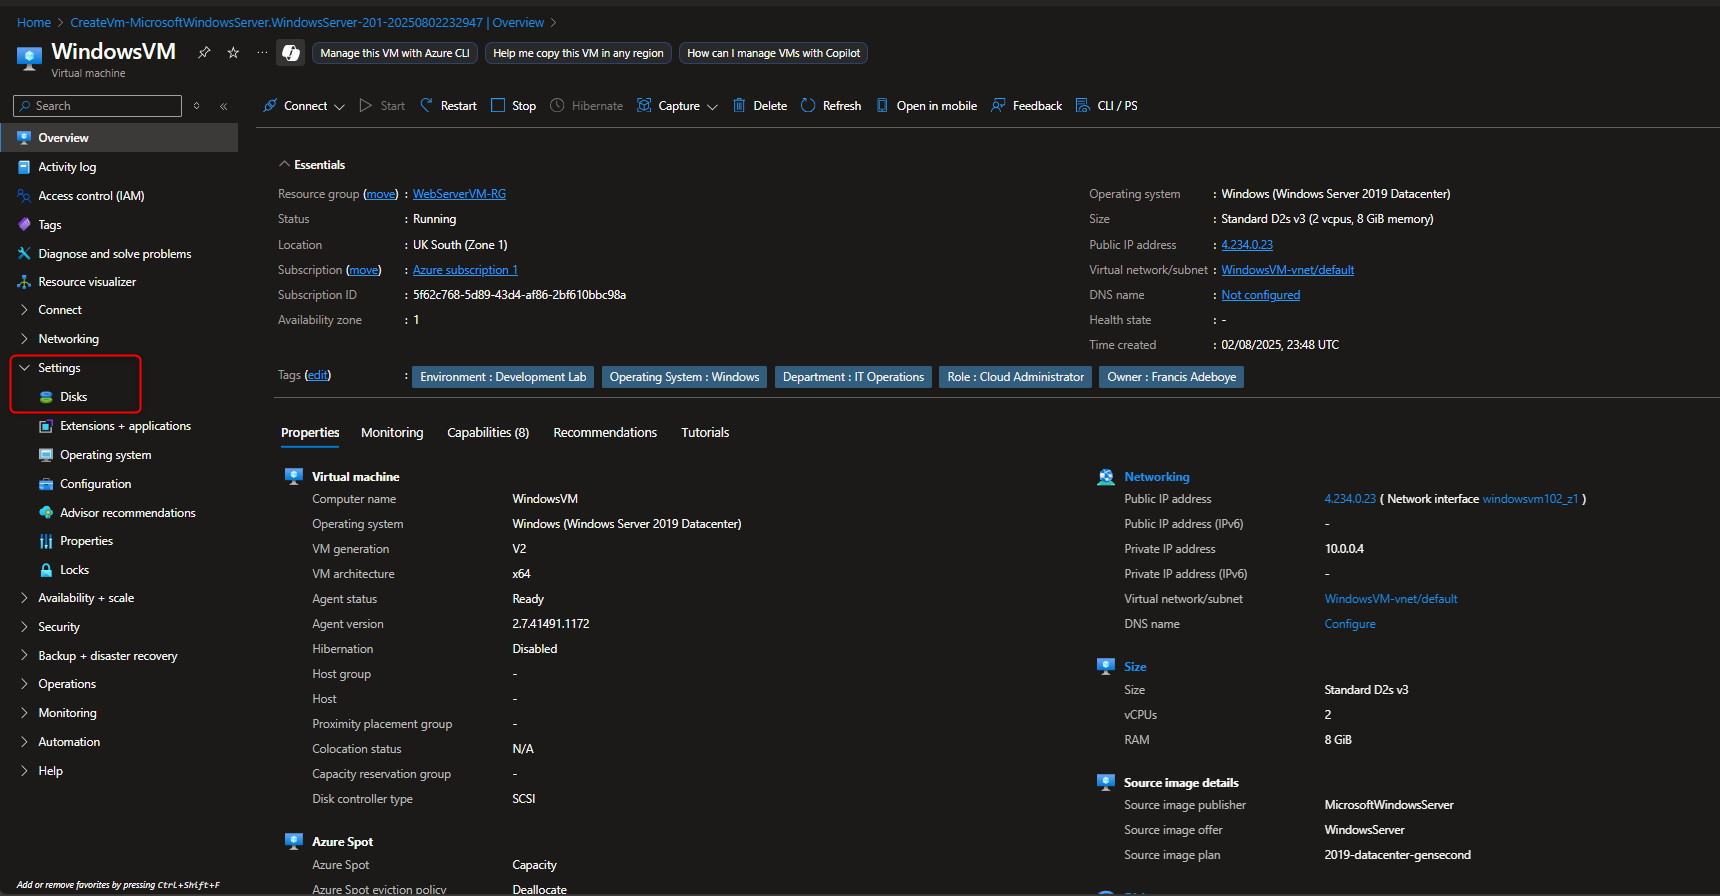The width and height of the screenshot is (1720, 896).
Task: Open Disks under Settings
Action: click(73, 397)
